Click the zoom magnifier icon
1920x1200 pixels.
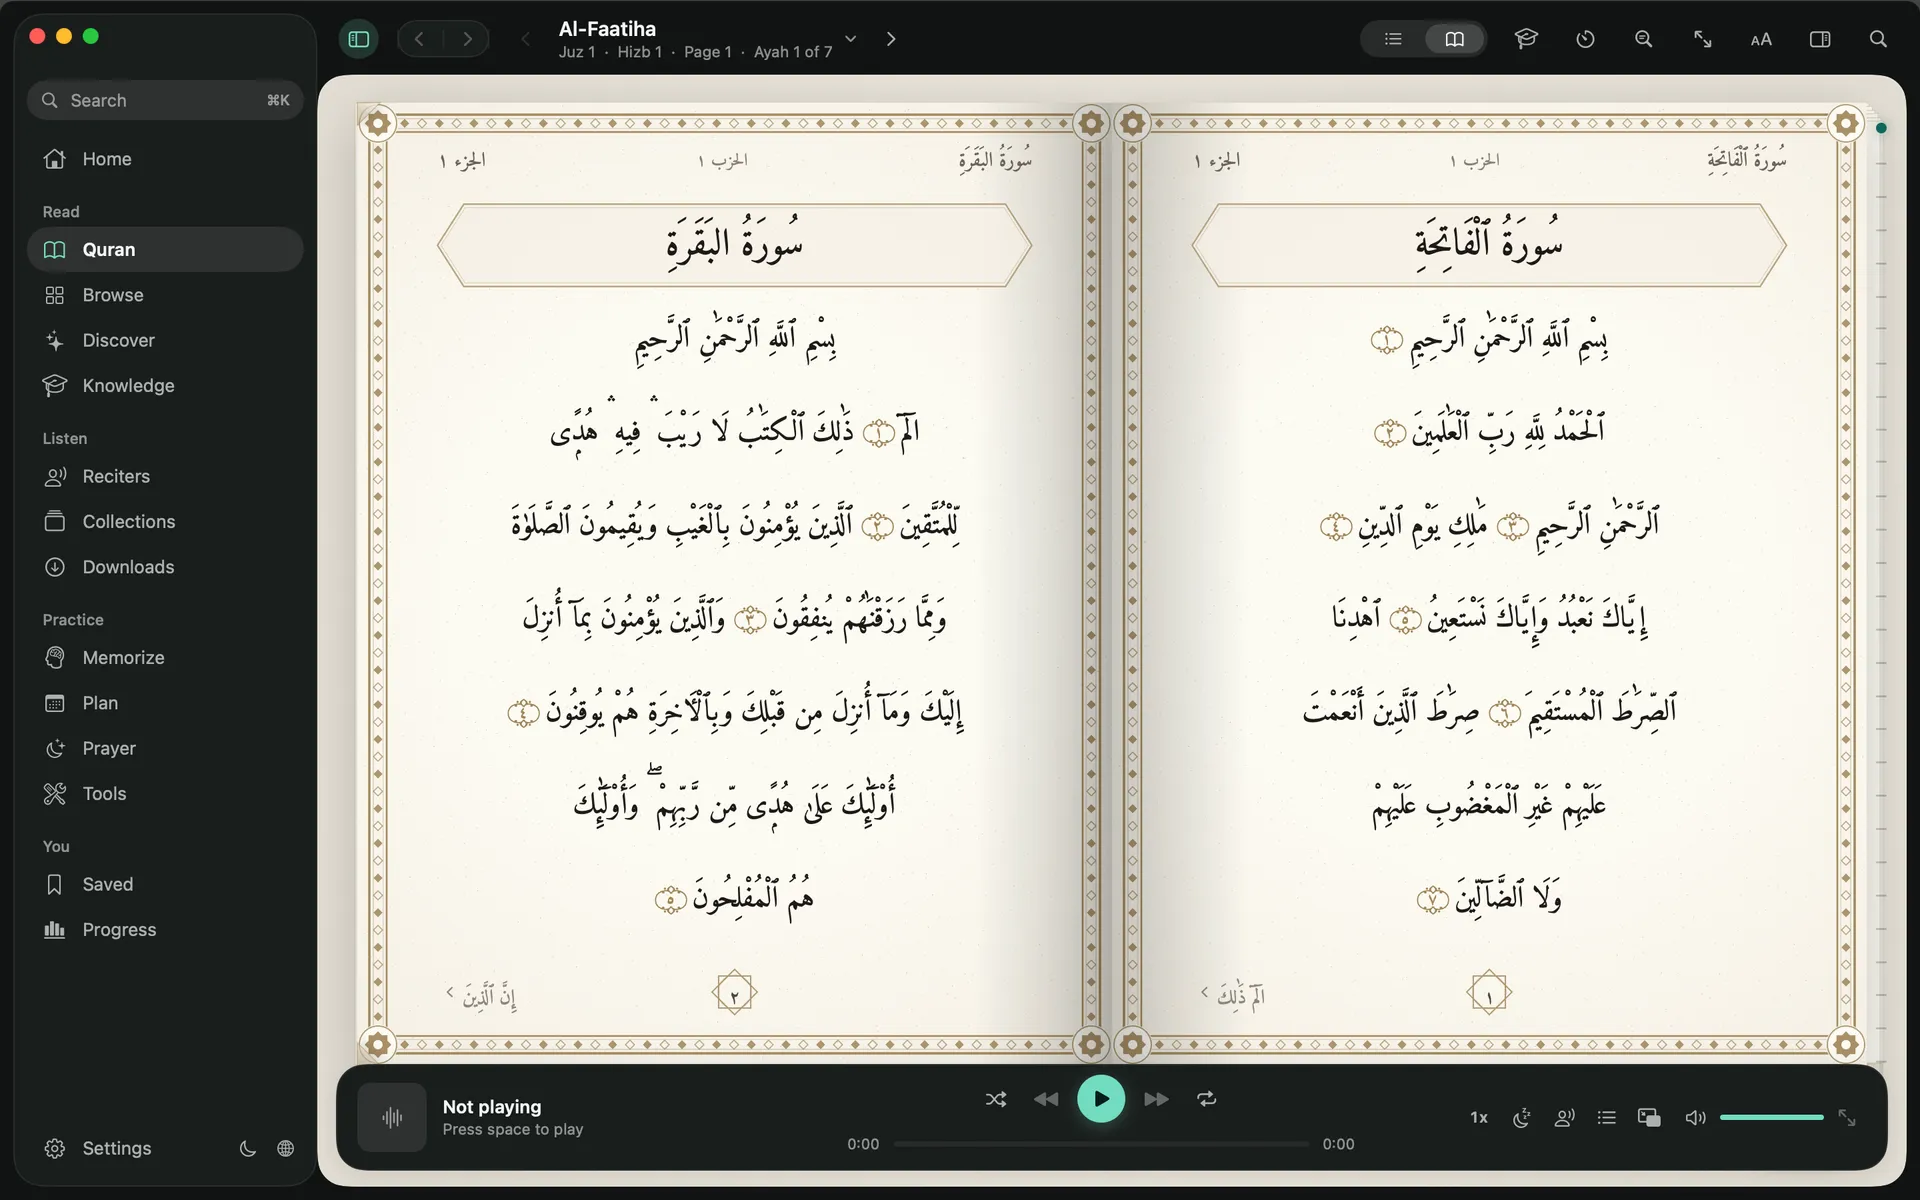click(1643, 39)
